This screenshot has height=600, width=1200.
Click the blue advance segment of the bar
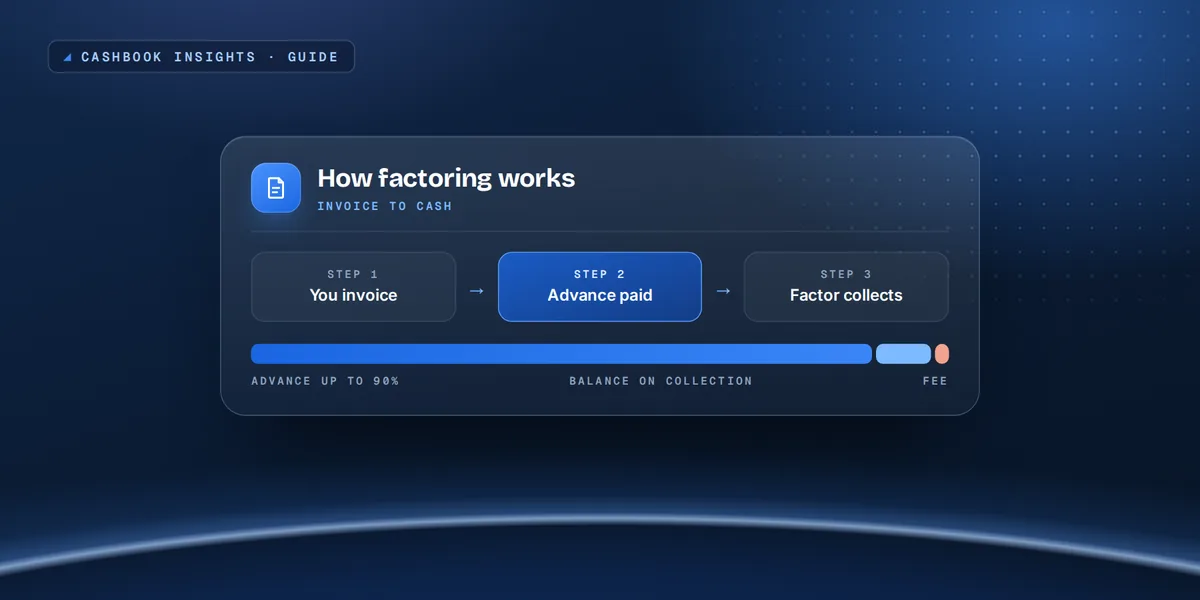561,354
